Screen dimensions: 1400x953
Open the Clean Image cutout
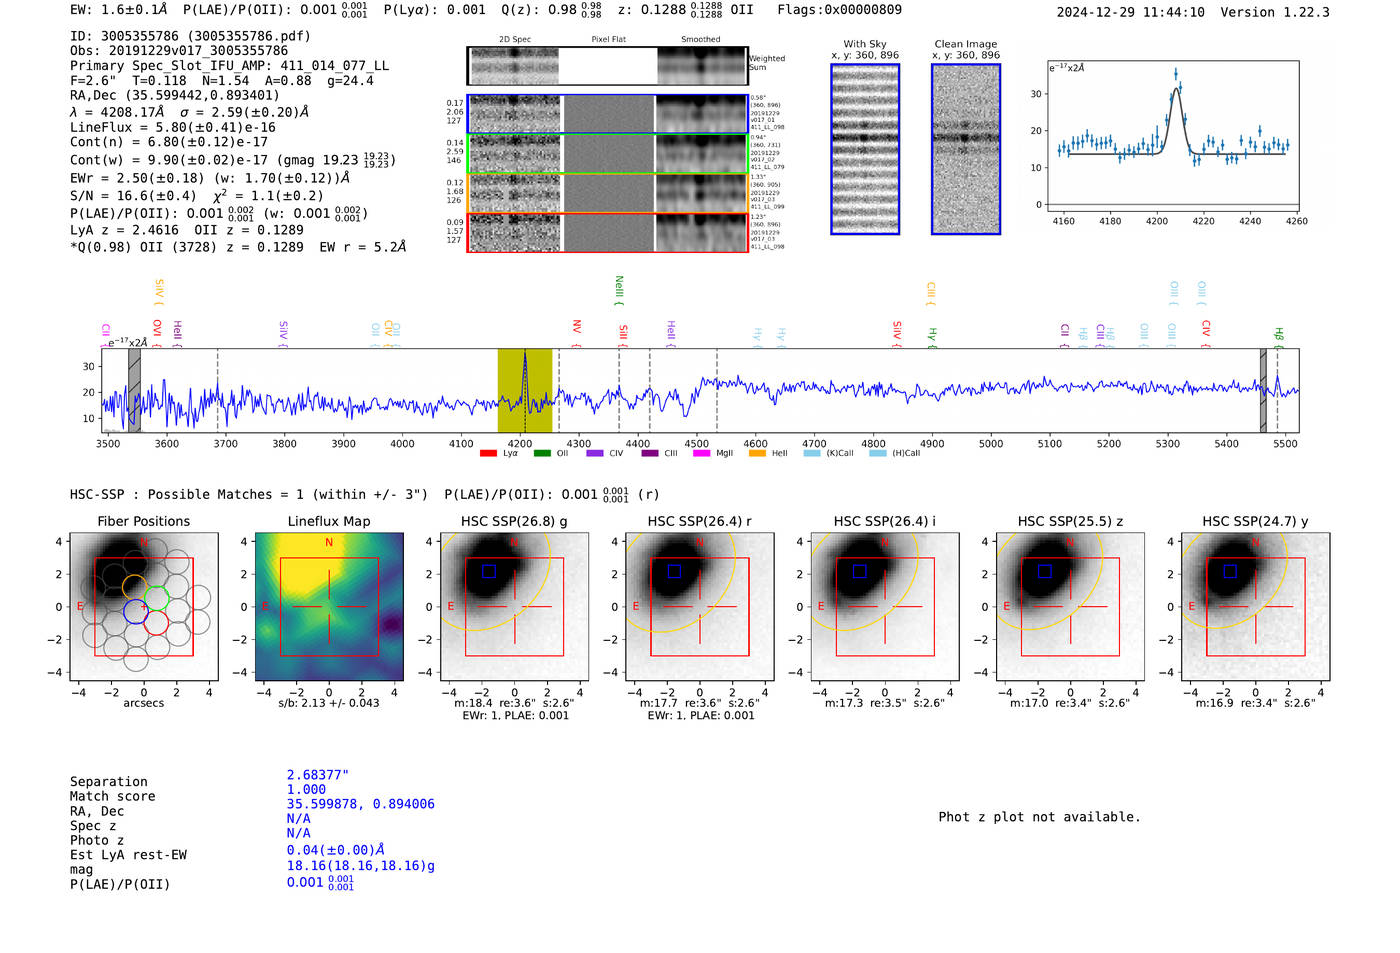pos(966,149)
